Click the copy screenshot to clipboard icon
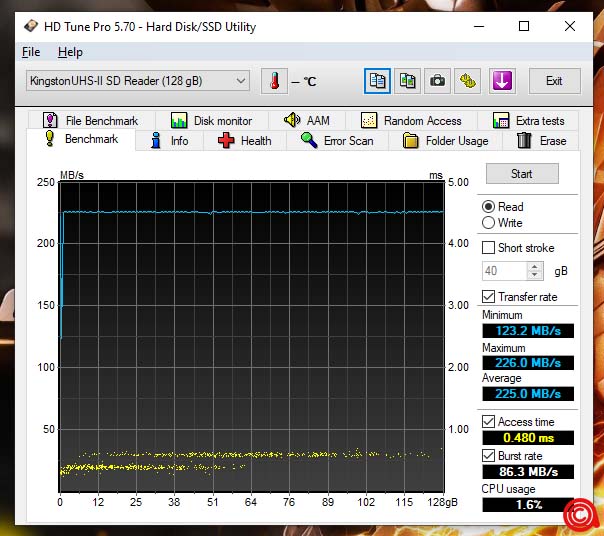The image size is (604, 536). point(407,81)
